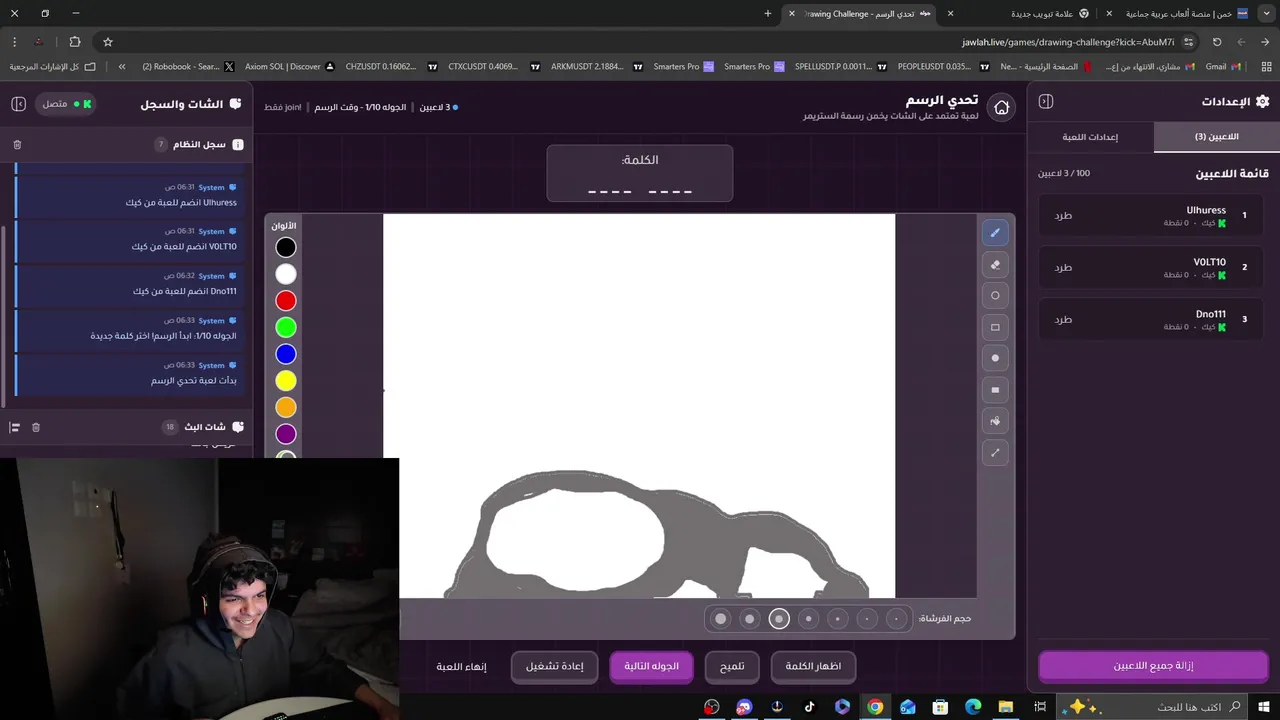Open Task View on the taskbar
Image resolution: width=1280 pixels, height=720 pixels.
pyautogui.click(x=1040, y=707)
